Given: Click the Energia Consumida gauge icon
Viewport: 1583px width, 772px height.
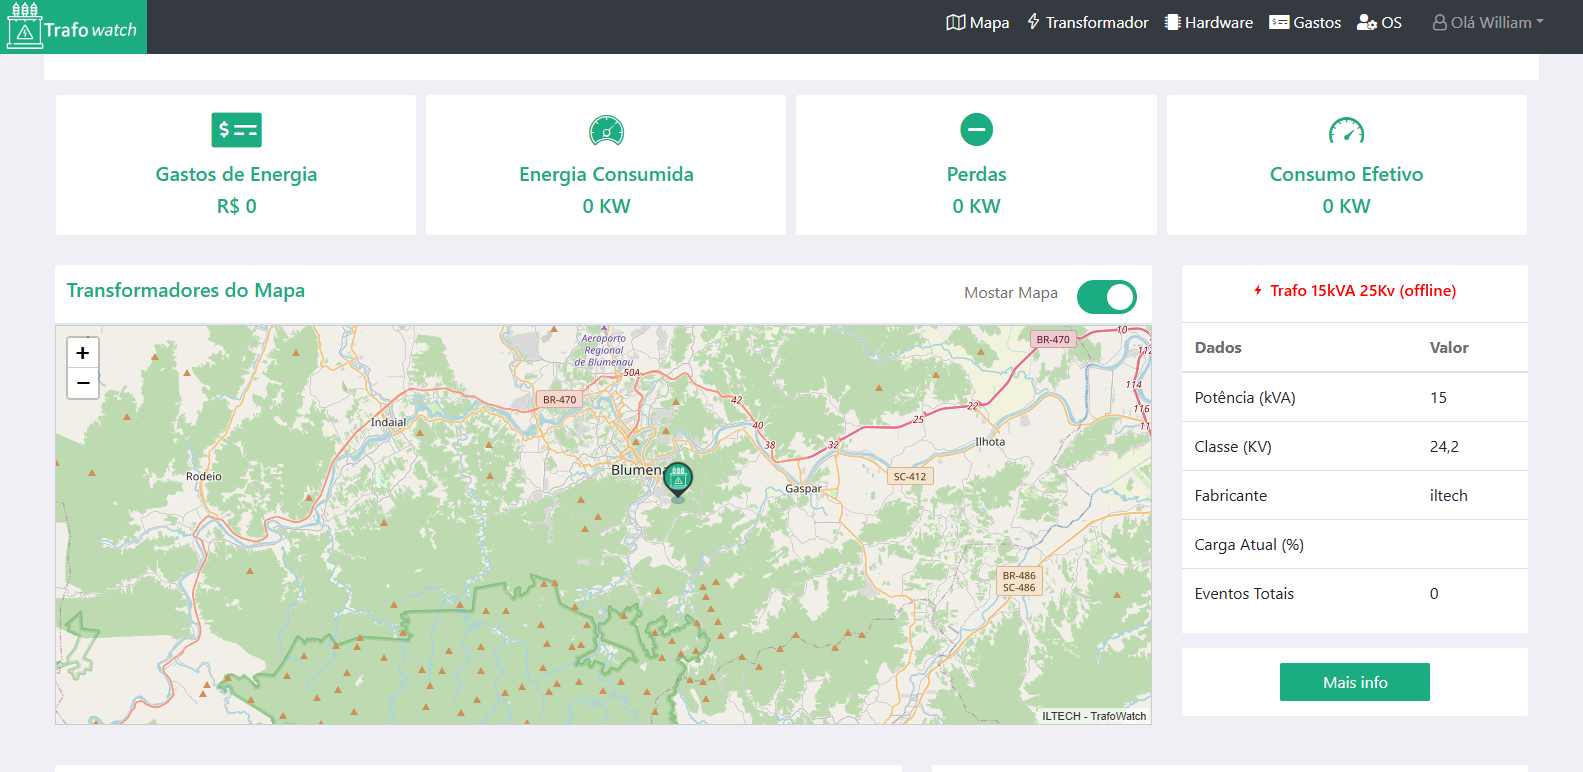Looking at the screenshot, I should click(x=606, y=130).
